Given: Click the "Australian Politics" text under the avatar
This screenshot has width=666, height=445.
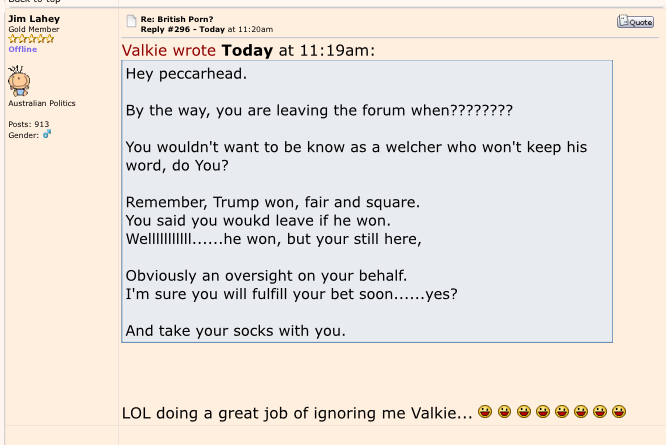Looking at the screenshot, I should (x=42, y=103).
